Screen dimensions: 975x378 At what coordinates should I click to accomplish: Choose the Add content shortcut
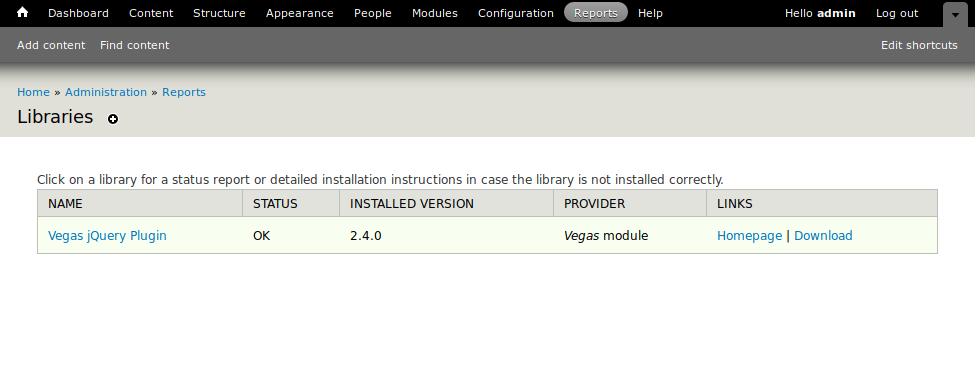point(51,45)
